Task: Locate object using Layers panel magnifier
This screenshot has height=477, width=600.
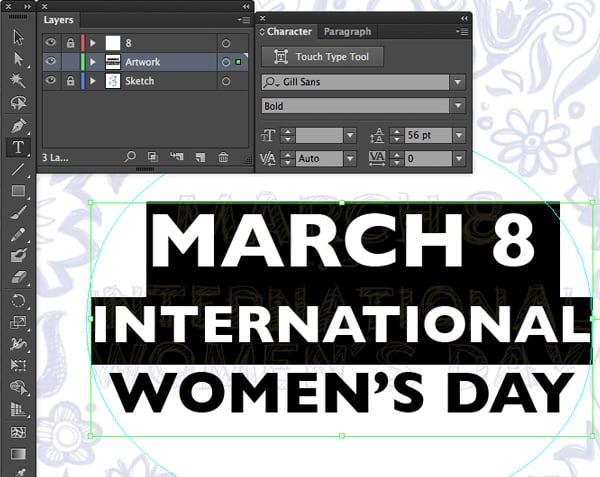Action: pyautogui.click(x=130, y=156)
